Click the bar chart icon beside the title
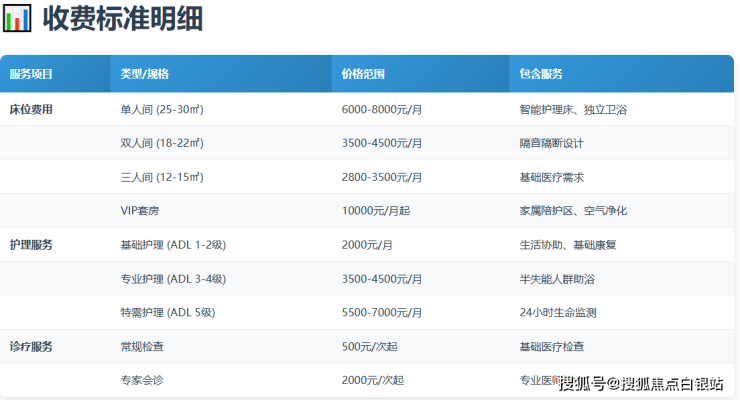Image resolution: width=740 pixels, height=400 pixels. 17,18
